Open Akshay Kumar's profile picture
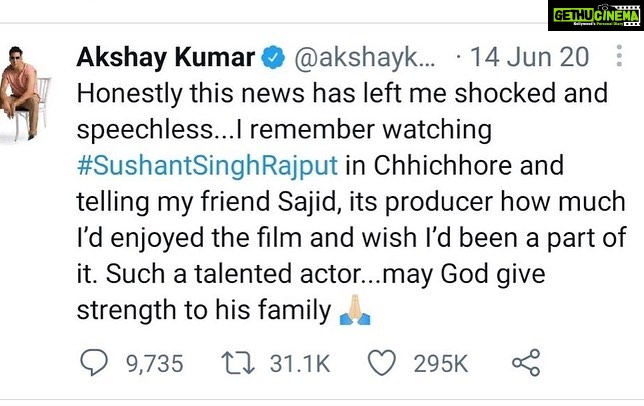This screenshot has width=644, height=406. [x=25, y=94]
